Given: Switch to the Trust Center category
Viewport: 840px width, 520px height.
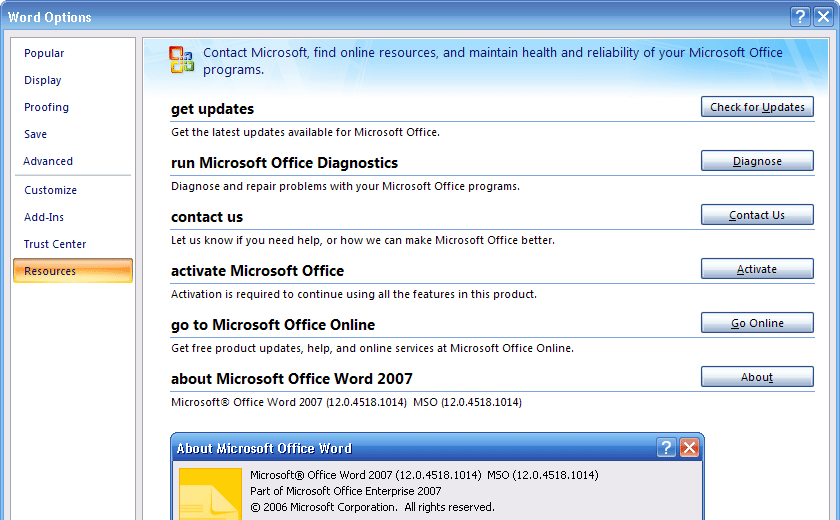Looking at the screenshot, I should [55, 244].
